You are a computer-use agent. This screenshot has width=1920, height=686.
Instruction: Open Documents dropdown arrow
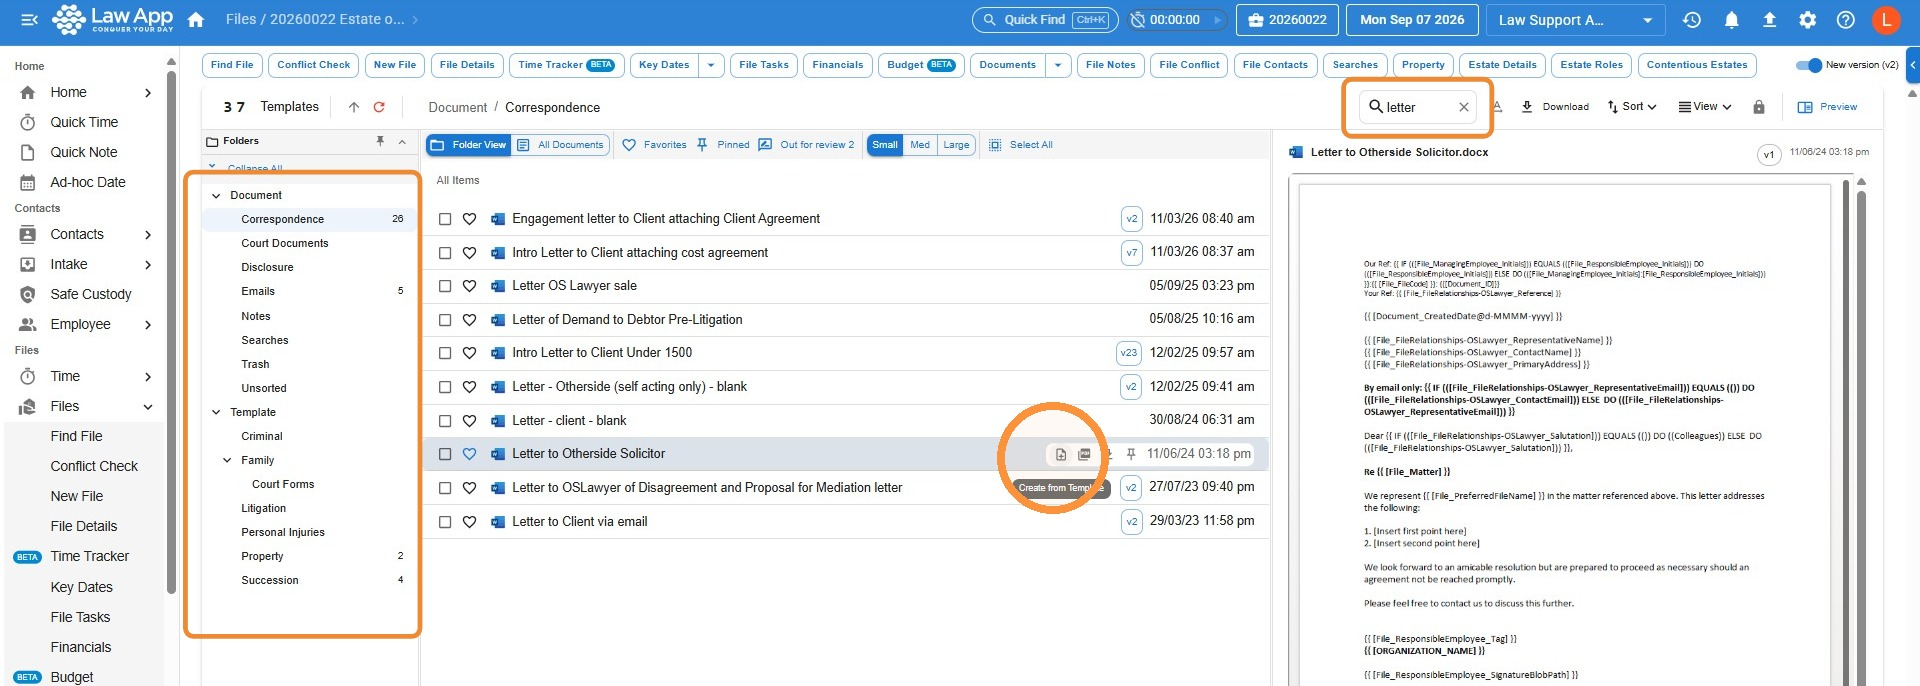coord(1058,65)
